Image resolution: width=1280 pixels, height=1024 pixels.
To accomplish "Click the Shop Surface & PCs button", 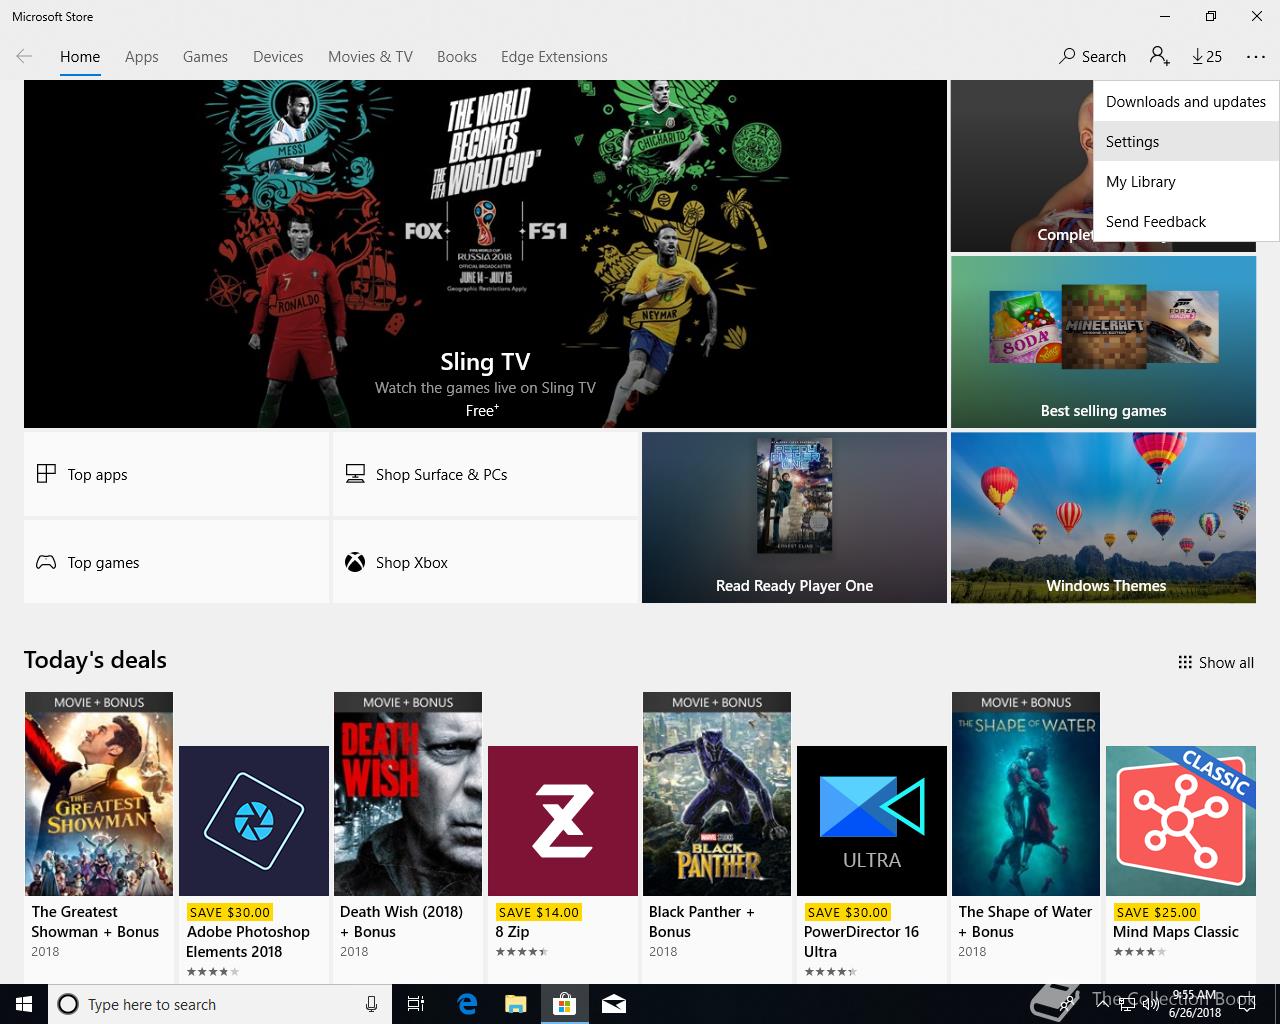I will 485,474.
